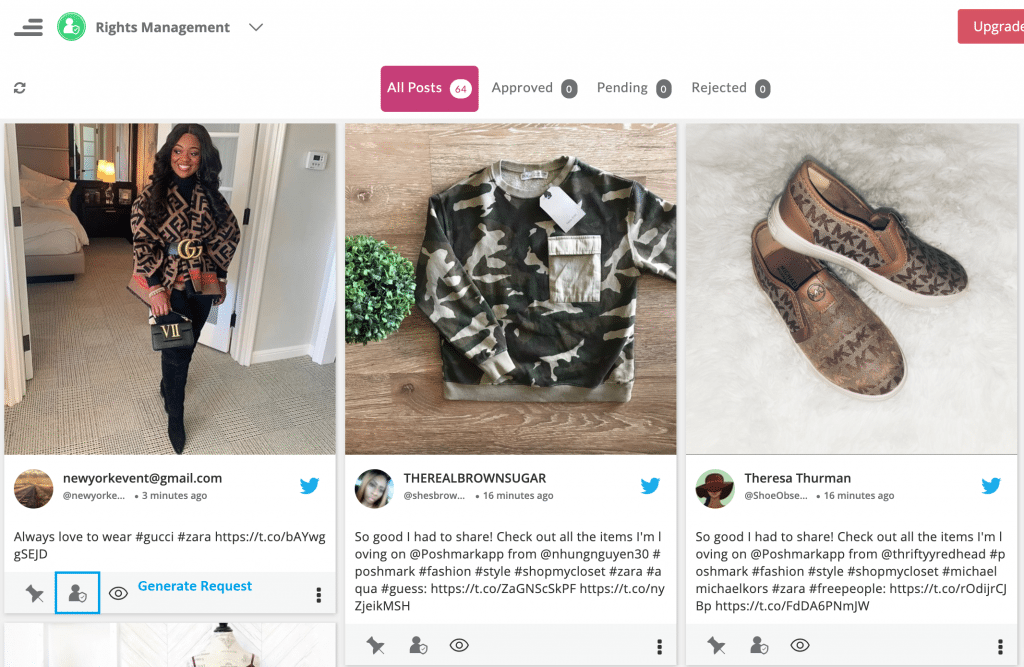The height and width of the screenshot is (667, 1024).
Task: Click the Generate Request link
Action: point(195,586)
